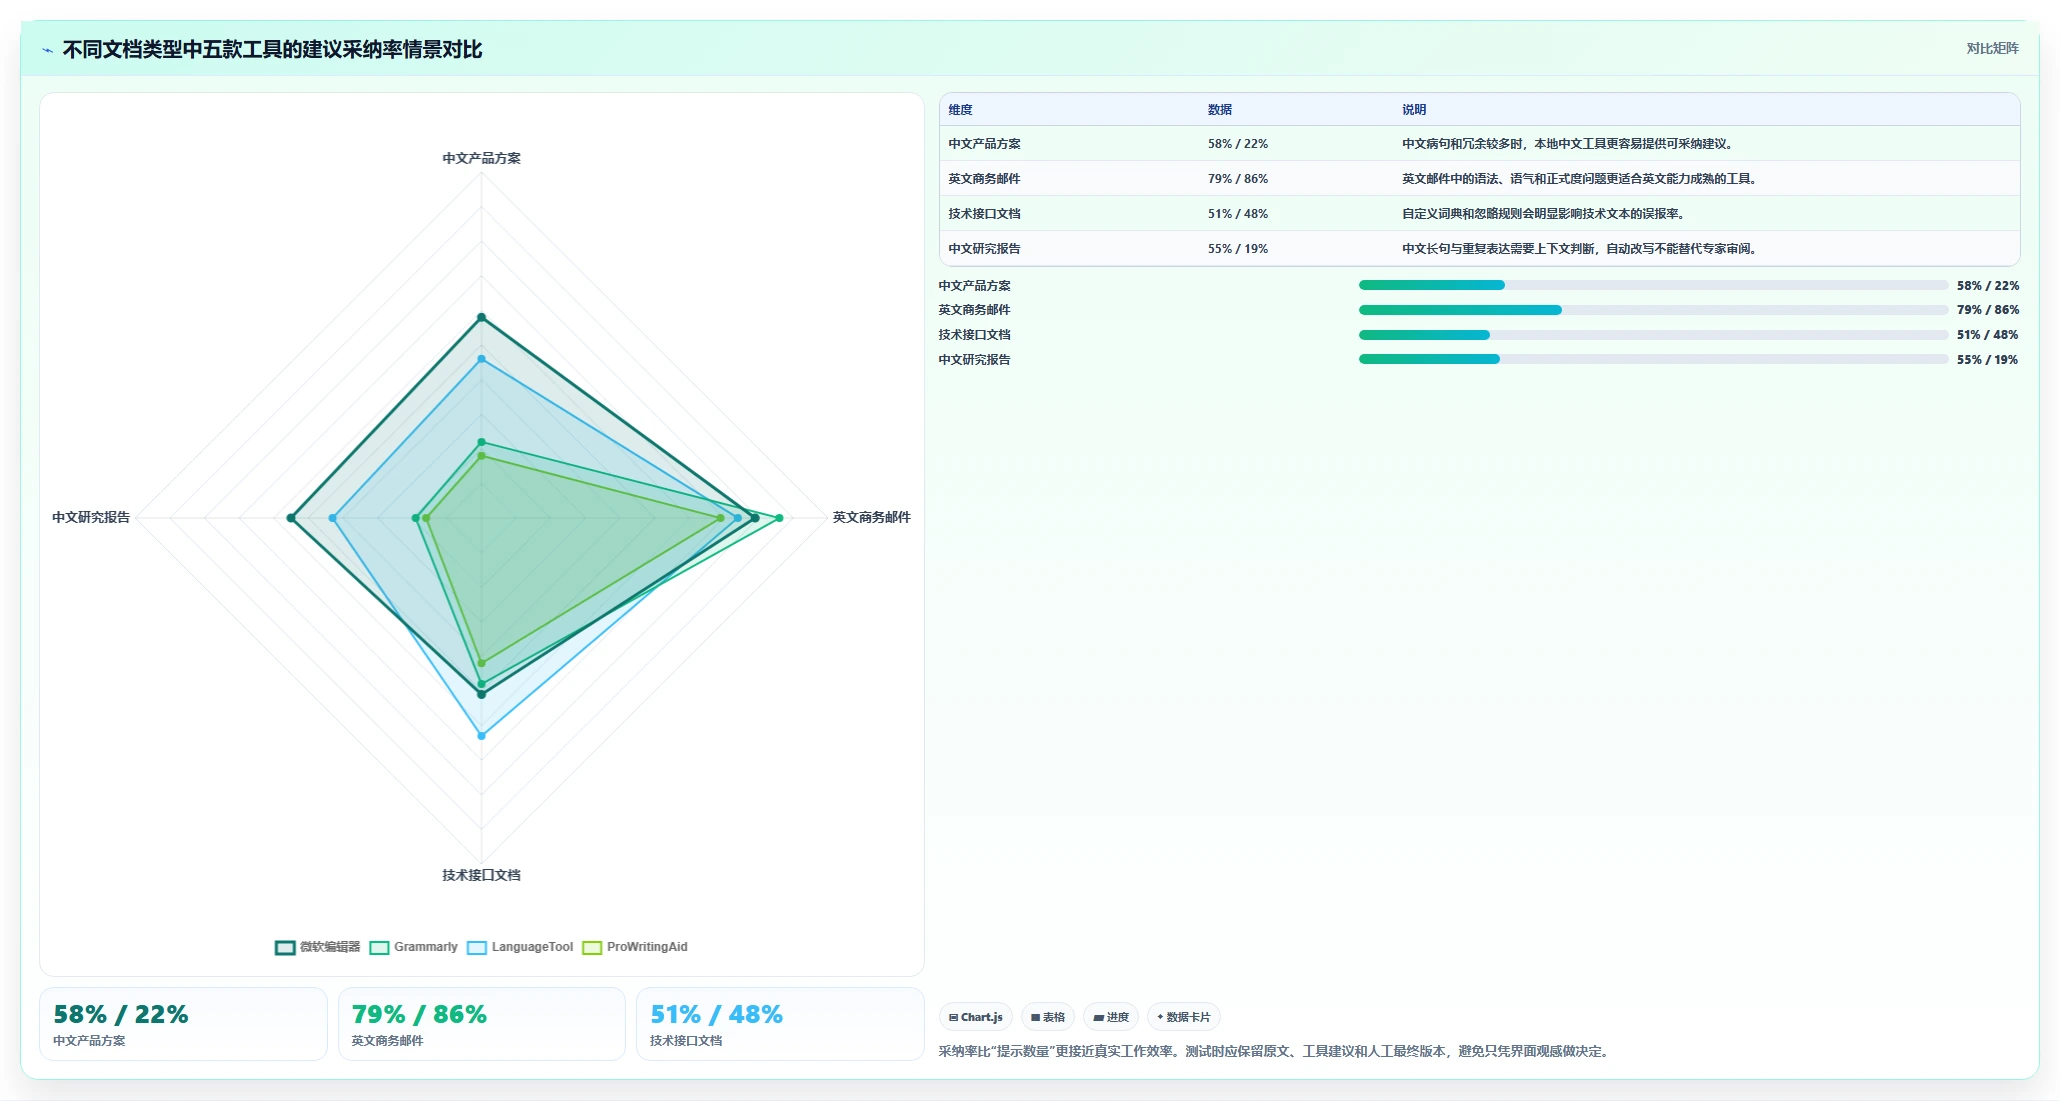Viewport: 2060px width, 1101px height.
Task: Click the 技术接口文档 progress bar
Action: (1653, 335)
